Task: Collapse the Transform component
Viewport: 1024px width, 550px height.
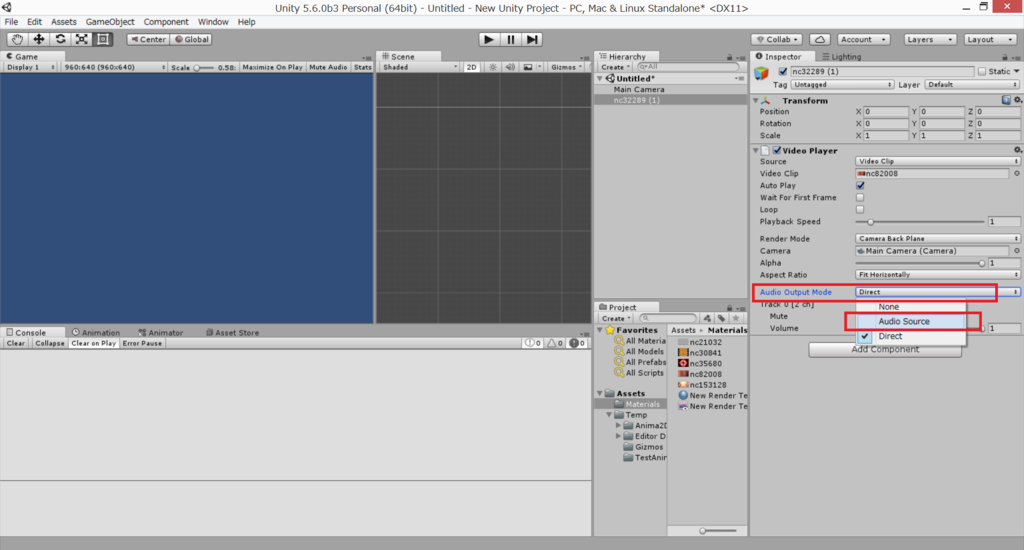Action: coord(756,101)
